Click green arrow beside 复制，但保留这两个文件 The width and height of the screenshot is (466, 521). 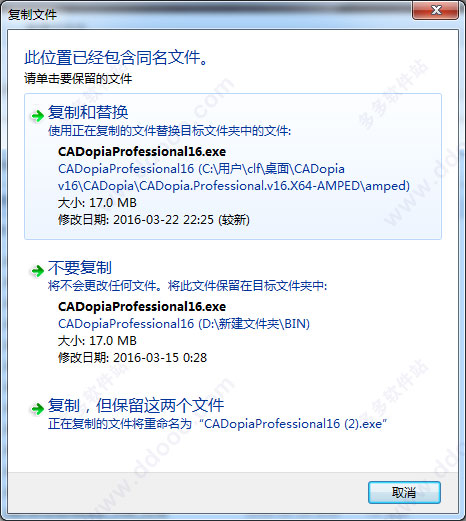click(x=37, y=408)
